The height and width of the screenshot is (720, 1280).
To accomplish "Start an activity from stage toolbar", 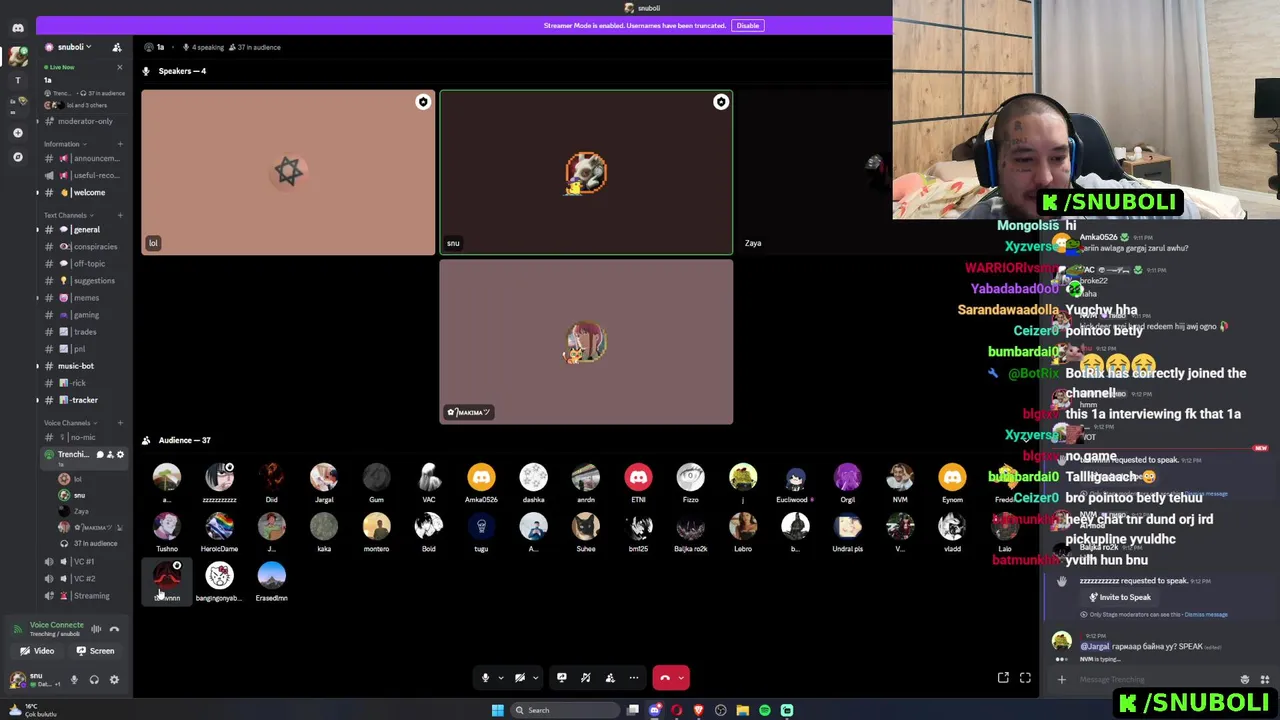I will click(586, 678).
